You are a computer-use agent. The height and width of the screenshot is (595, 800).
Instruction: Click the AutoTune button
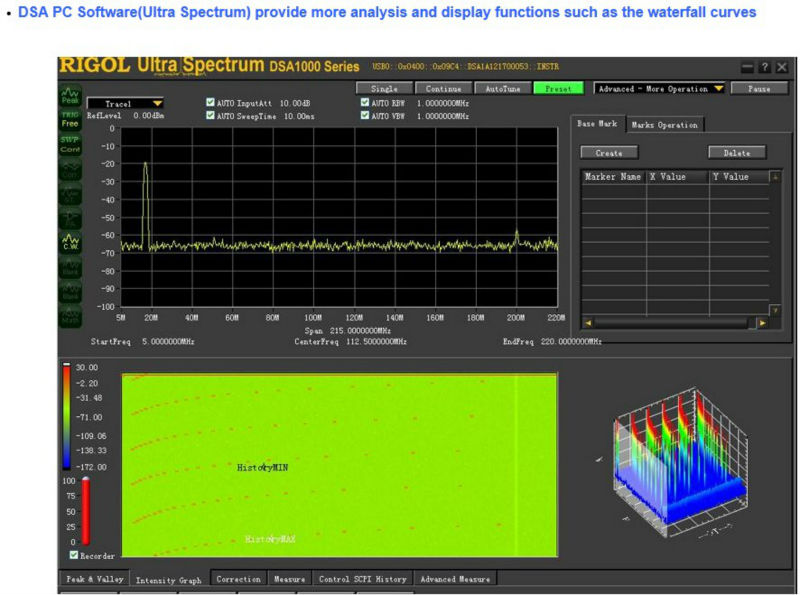[503, 89]
